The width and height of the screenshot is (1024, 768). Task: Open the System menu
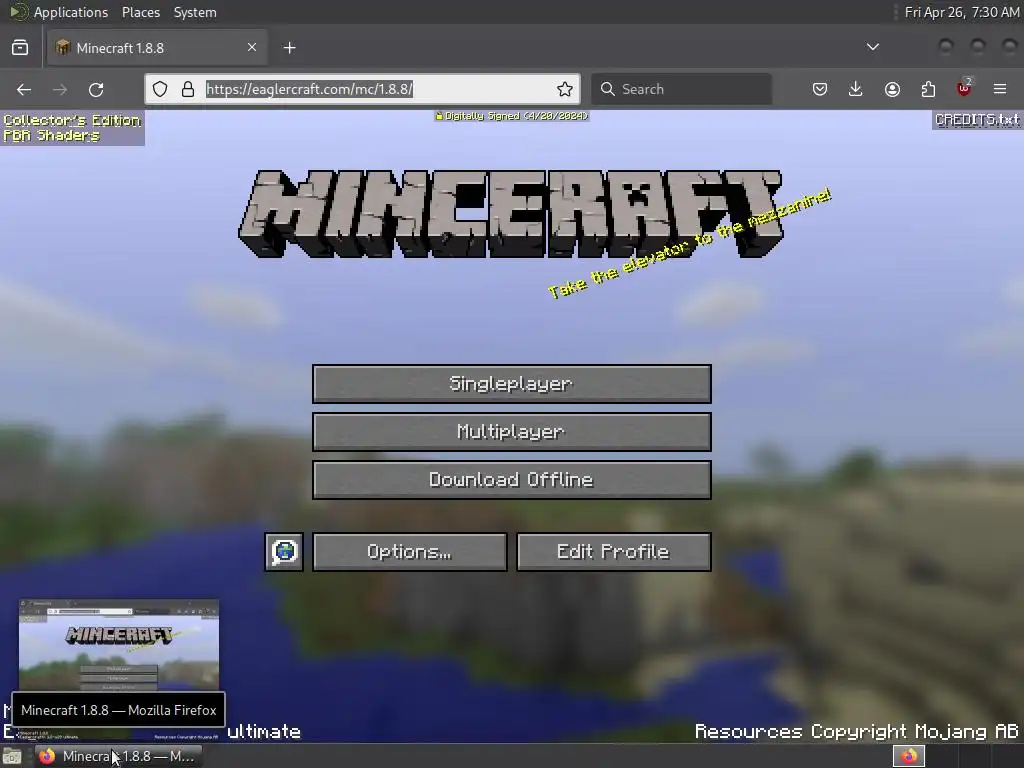(x=195, y=12)
